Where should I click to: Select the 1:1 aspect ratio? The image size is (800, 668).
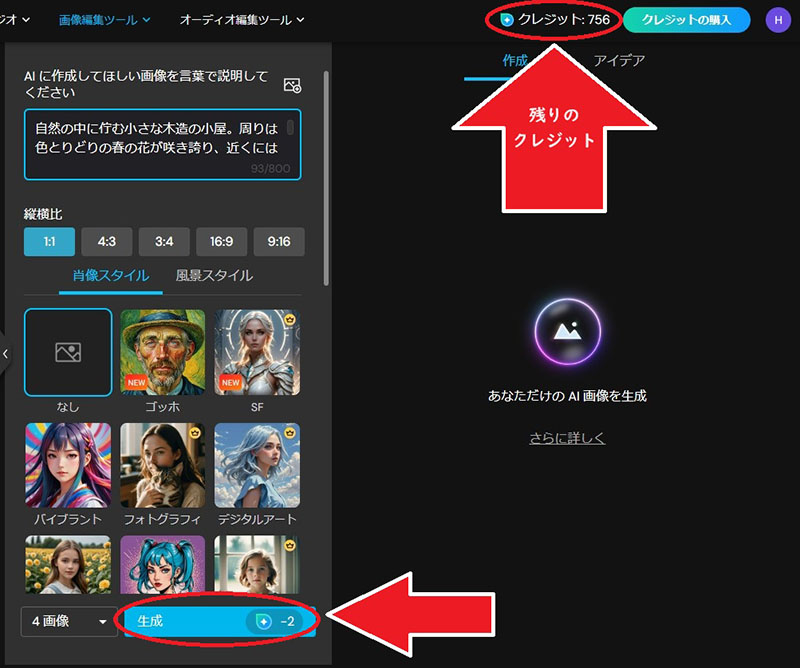(x=49, y=241)
